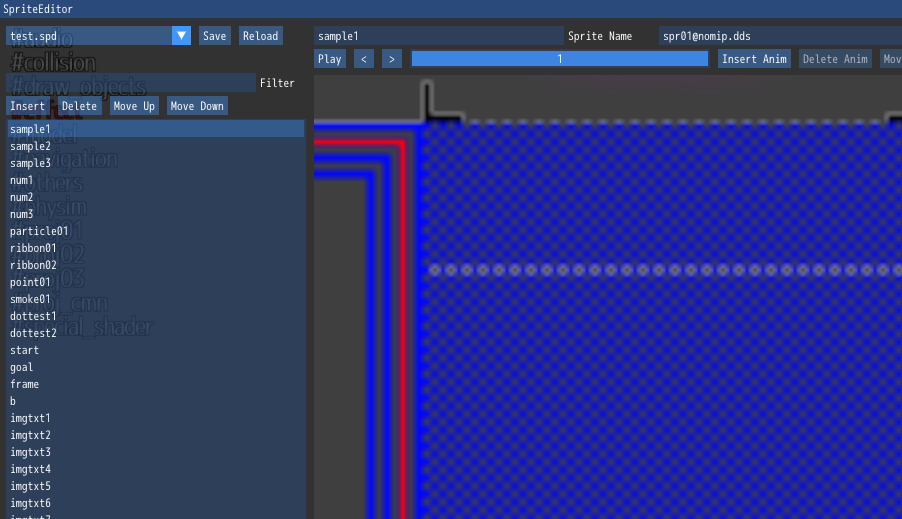The image size is (902, 519).
Task: Select num2 in the sprite list
Action: click(x=155, y=197)
